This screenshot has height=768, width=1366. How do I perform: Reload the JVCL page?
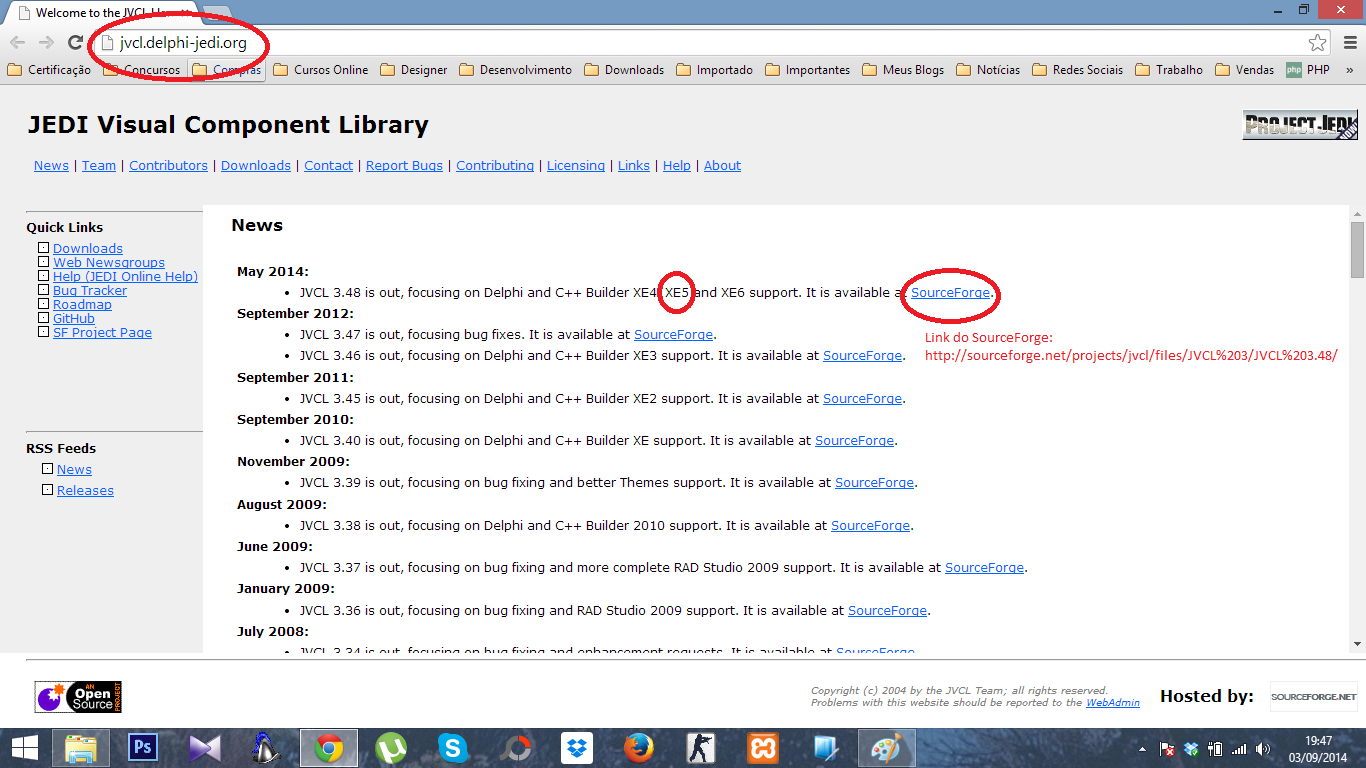tap(75, 42)
